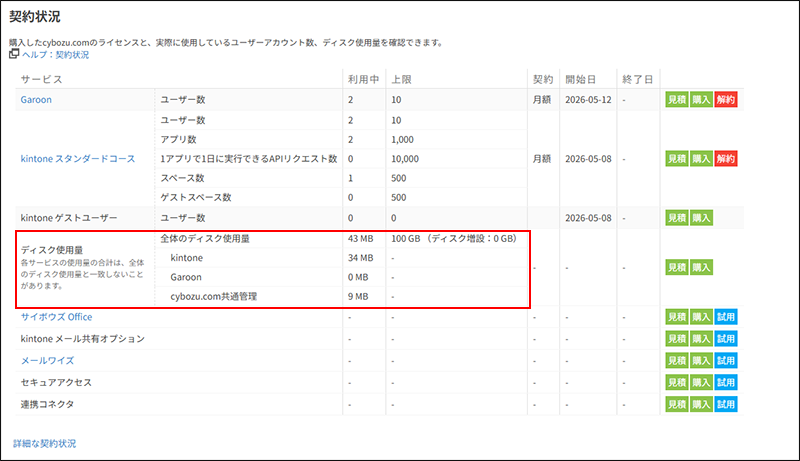
Task: Click 100 GB（ディスク増設：0 GB） limit cell
Action: 454,239
